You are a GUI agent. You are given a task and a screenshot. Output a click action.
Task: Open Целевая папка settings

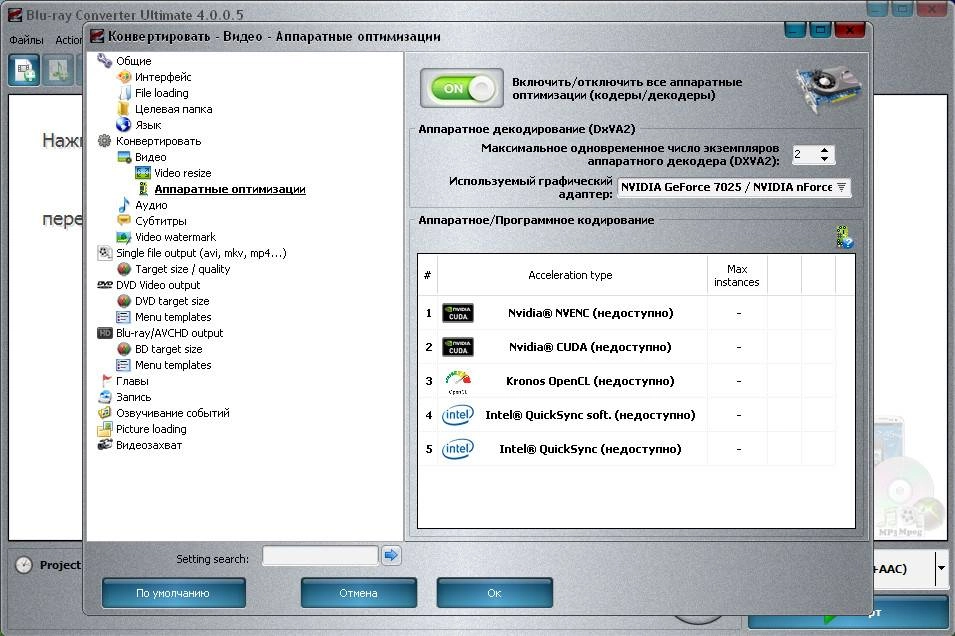click(x=173, y=109)
